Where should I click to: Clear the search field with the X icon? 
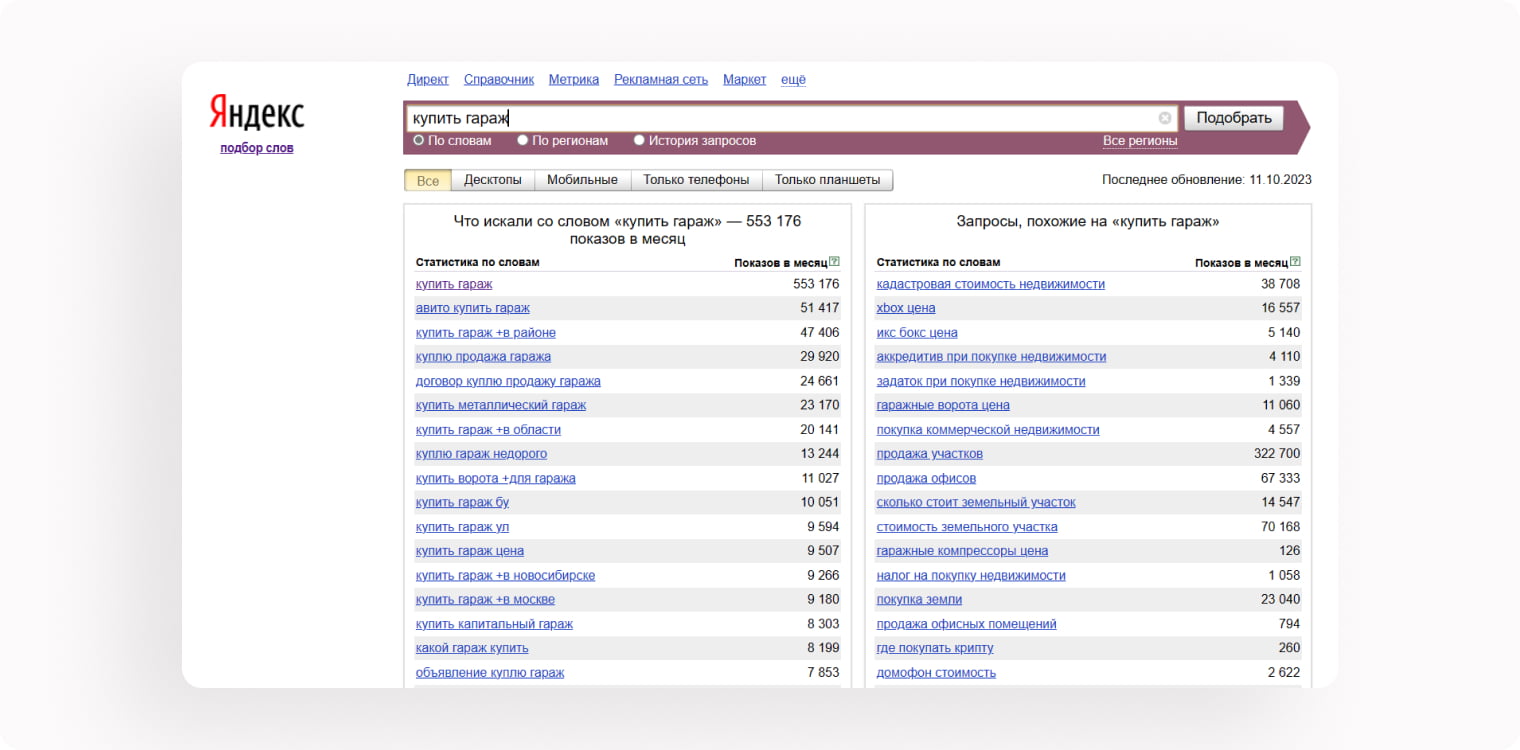tap(1165, 118)
